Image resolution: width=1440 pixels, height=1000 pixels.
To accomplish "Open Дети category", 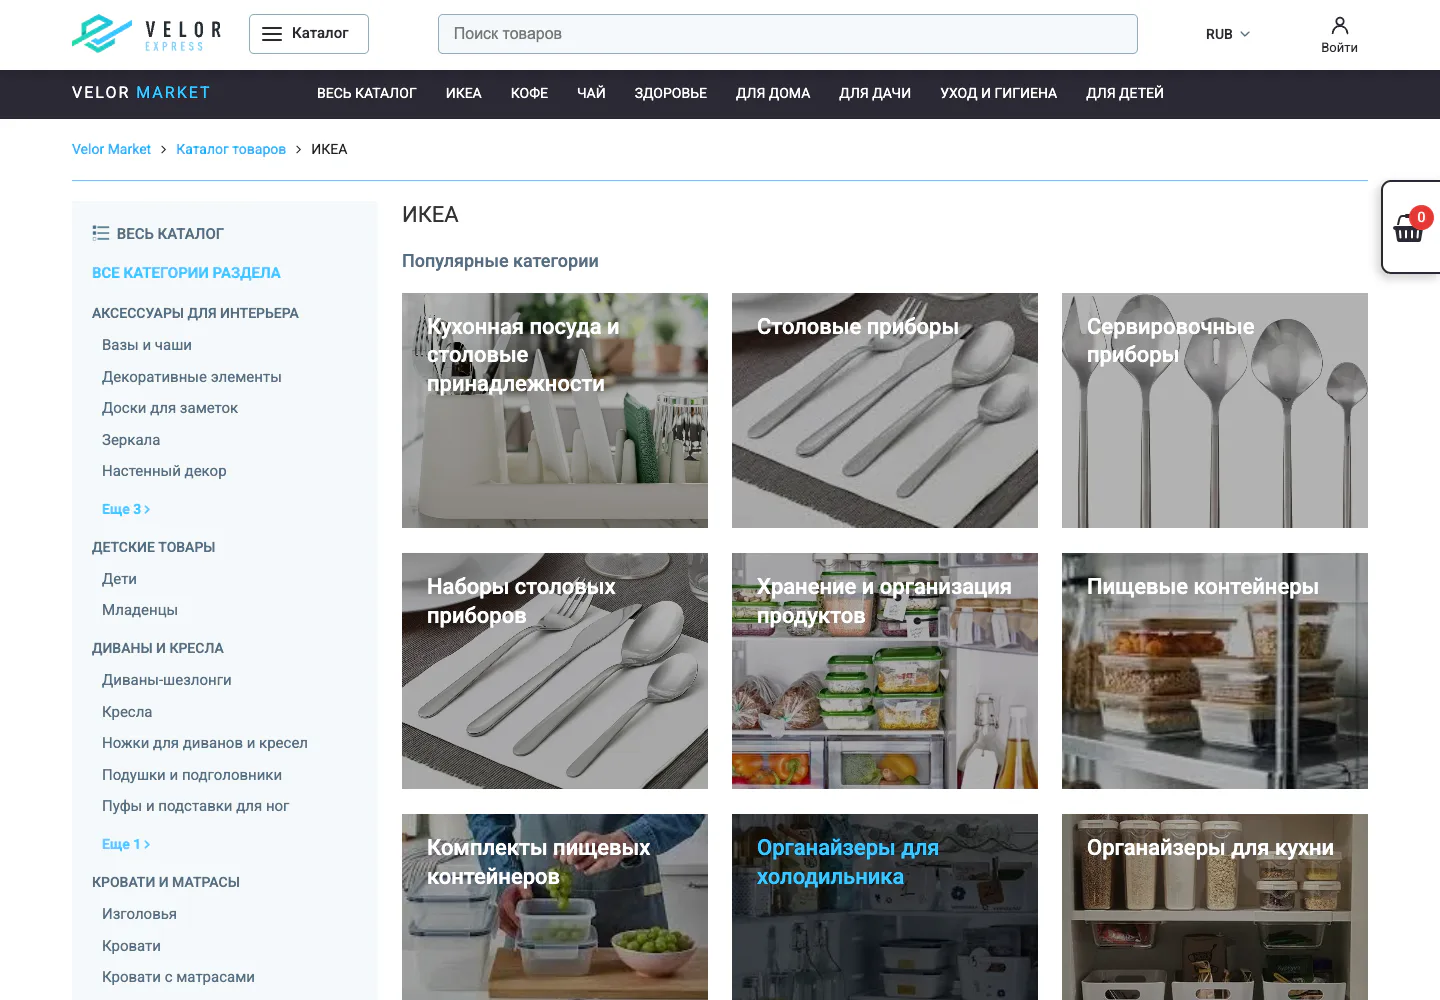I will pyautogui.click(x=119, y=579).
